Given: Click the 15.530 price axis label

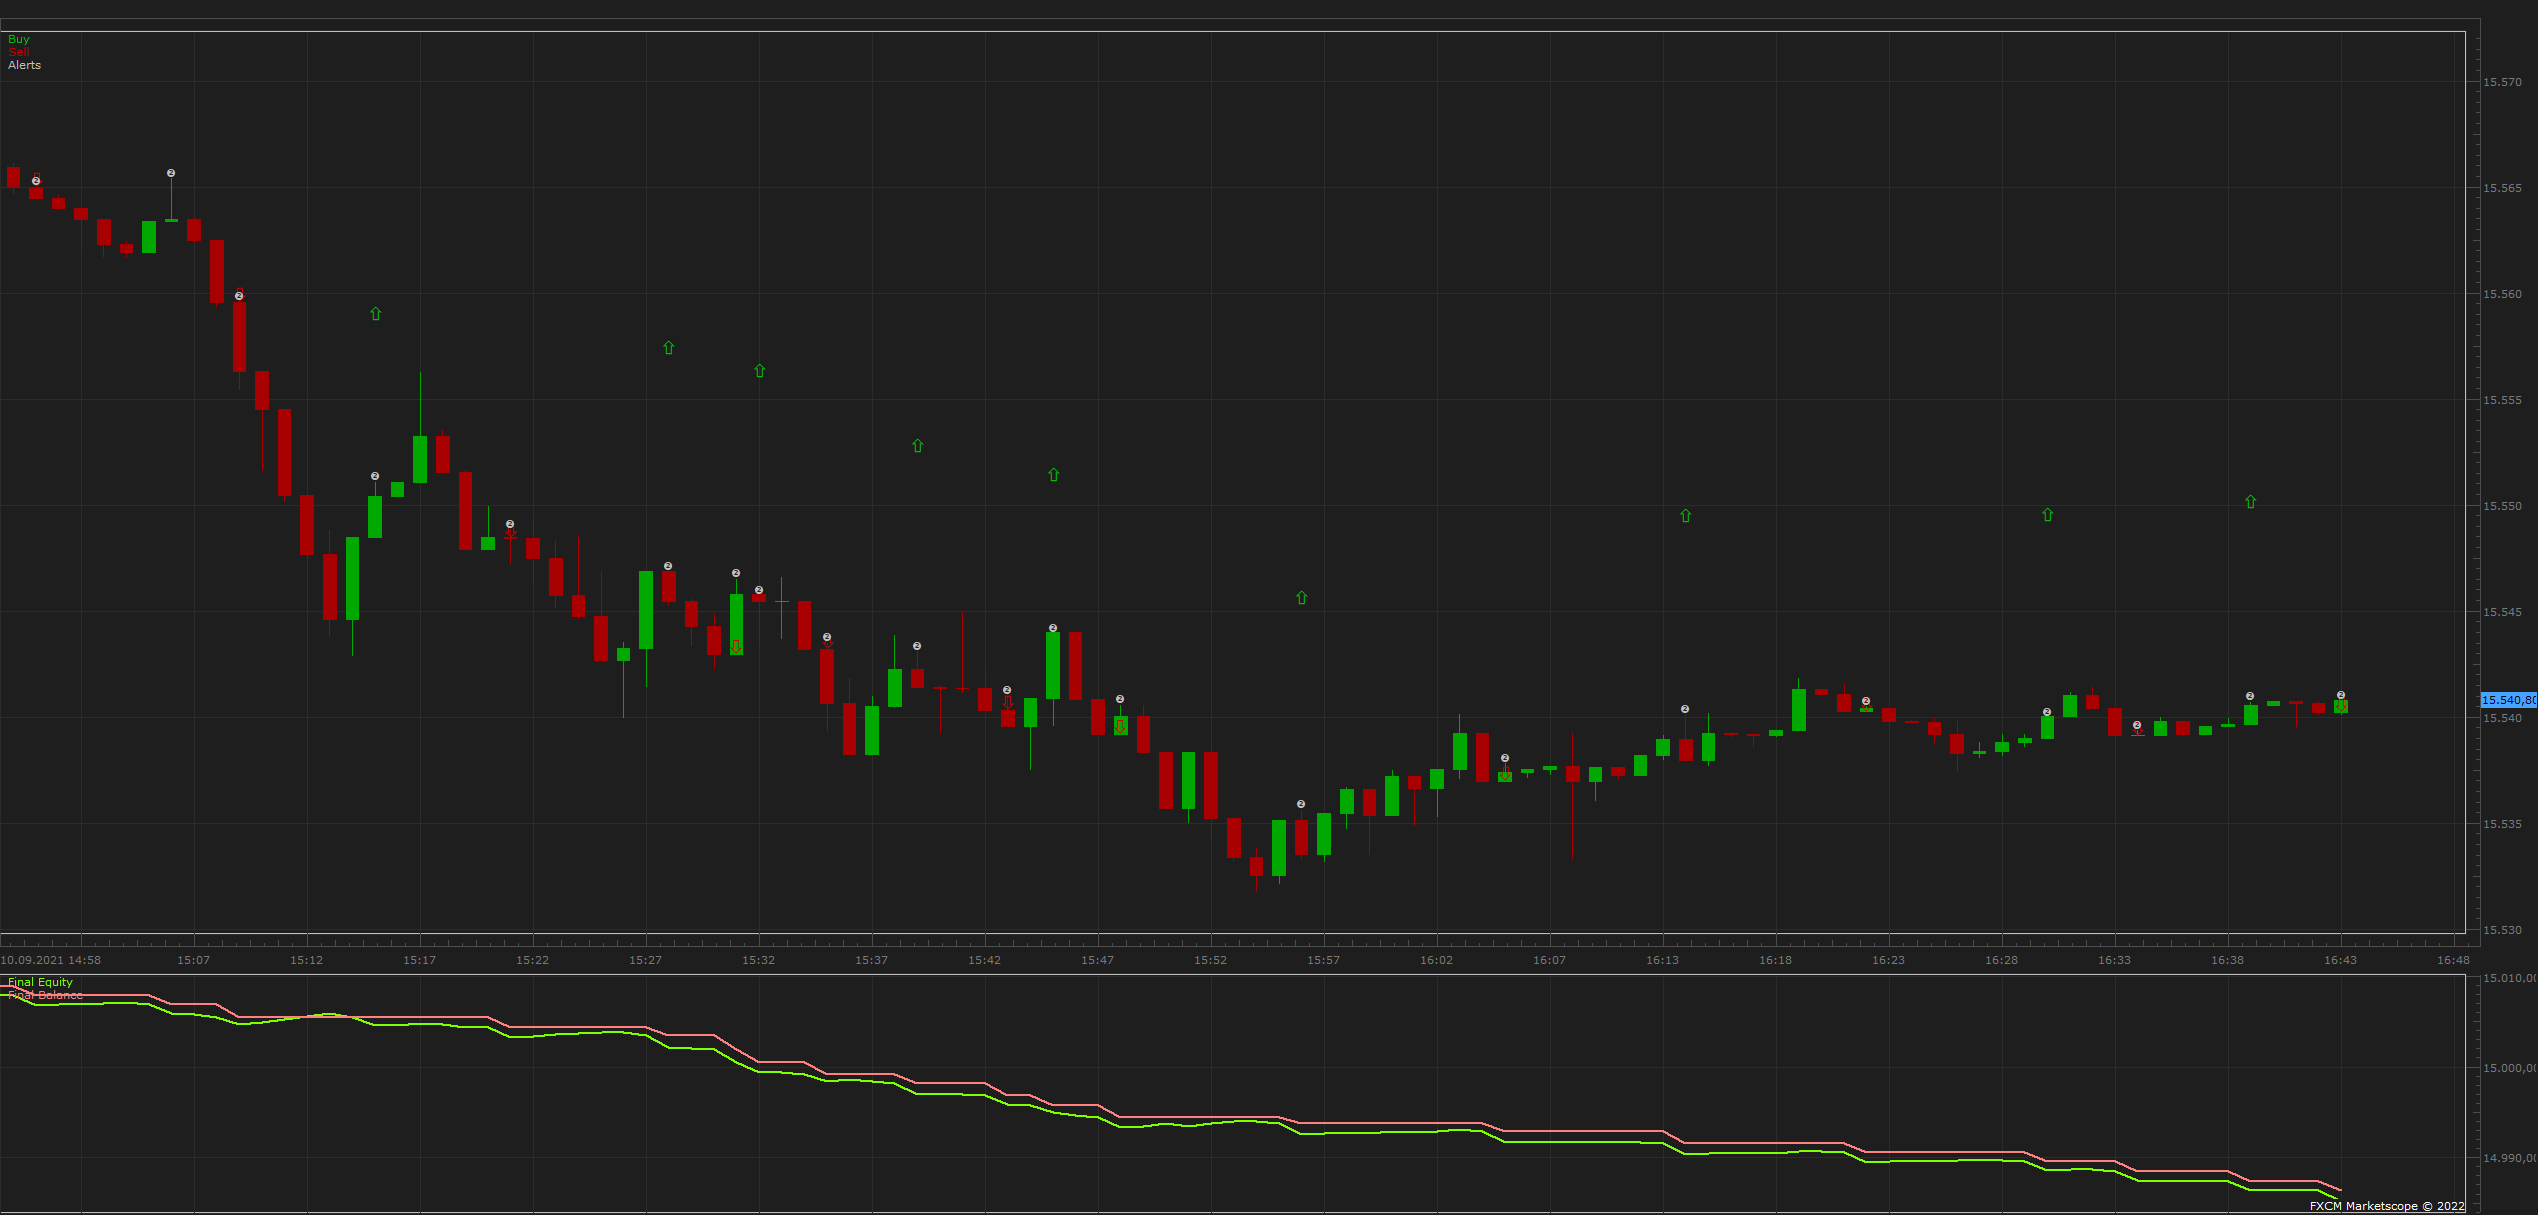Looking at the screenshot, I should tap(2502, 930).
